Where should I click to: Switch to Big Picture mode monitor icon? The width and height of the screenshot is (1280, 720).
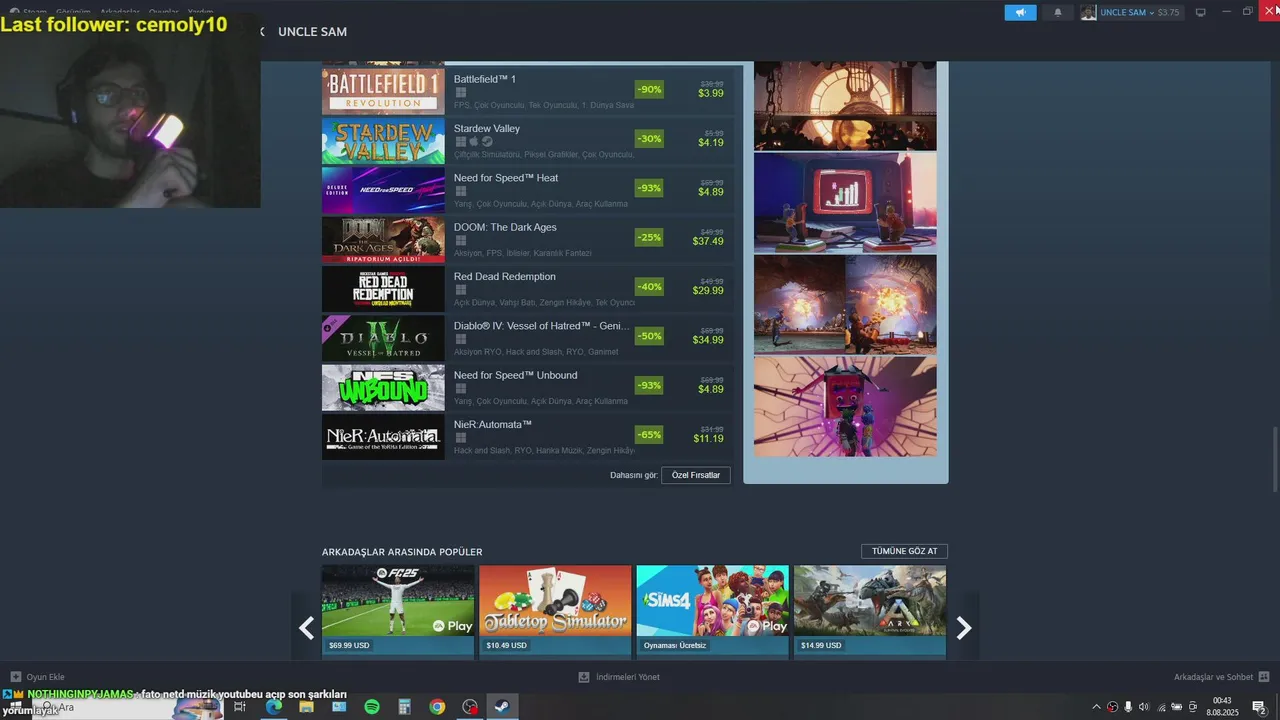click(x=1201, y=13)
